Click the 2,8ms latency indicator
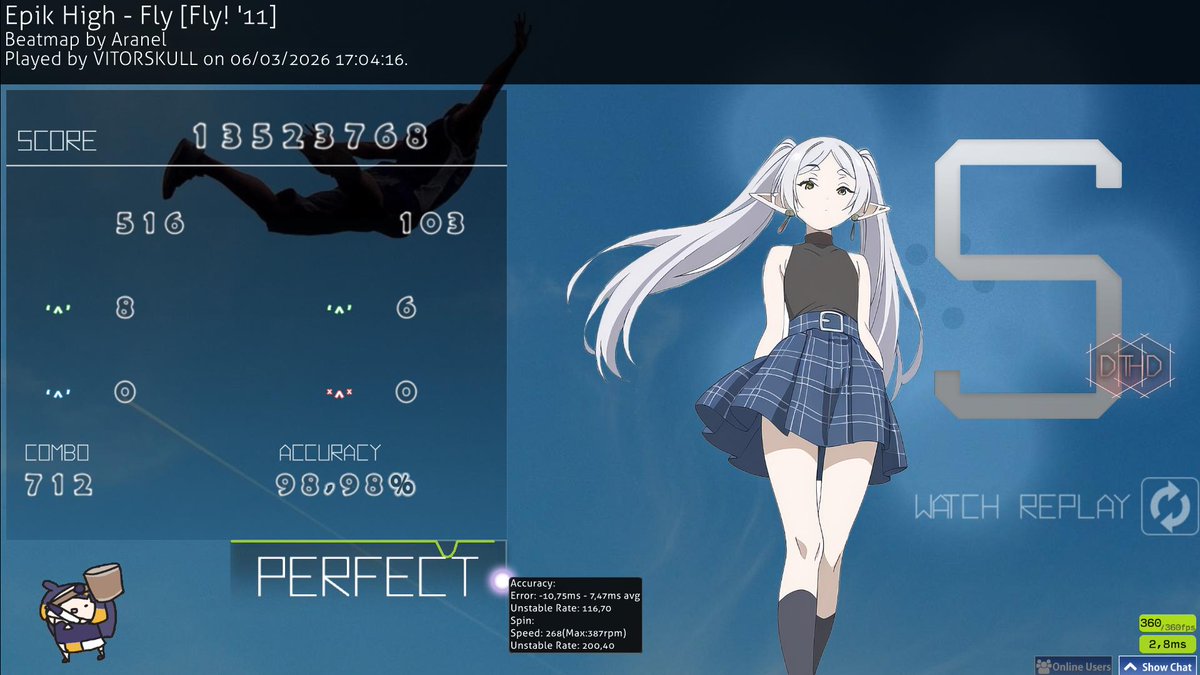This screenshot has height=675, width=1200. click(x=1166, y=644)
